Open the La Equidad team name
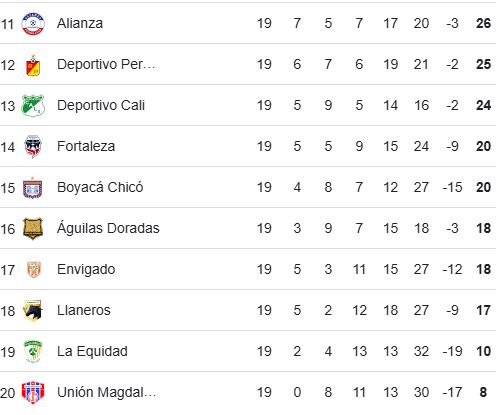Viewport: 496px width, 415px height. (92, 351)
